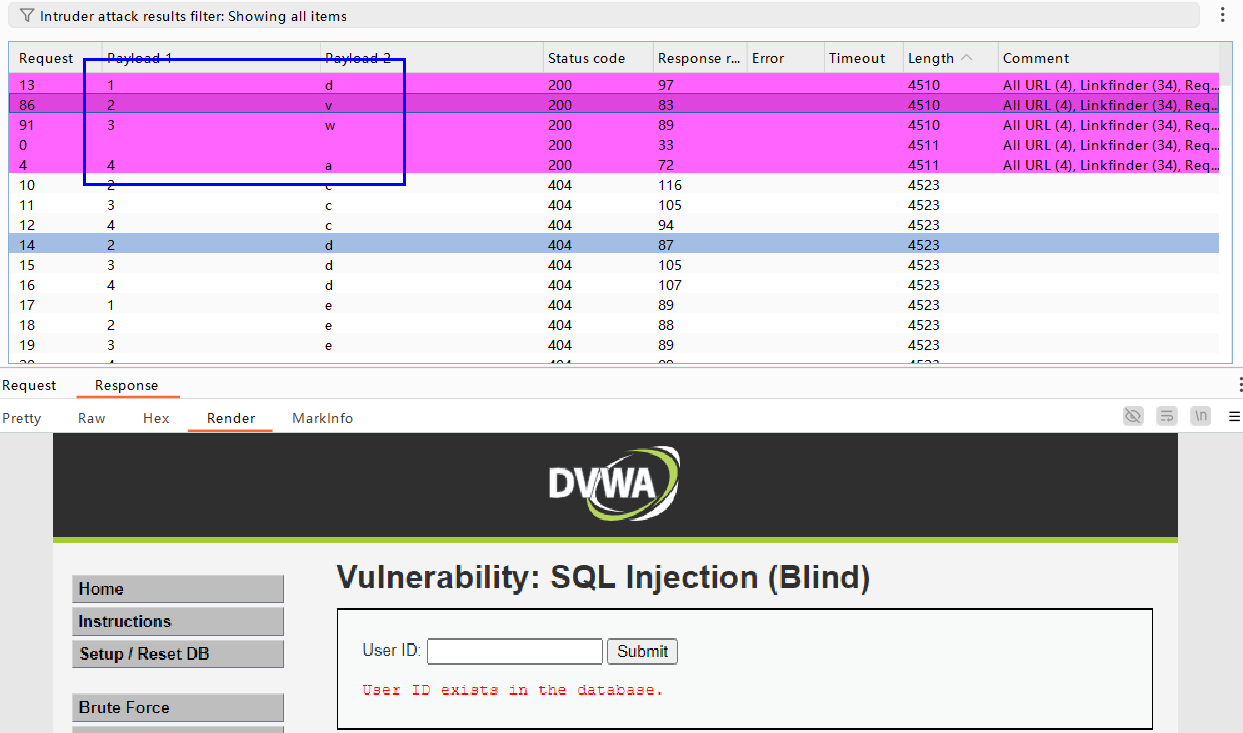This screenshot has height=733, width=1243.
Task: Enable line wrapping in the response view
Action: click(x=1166, y=415)
